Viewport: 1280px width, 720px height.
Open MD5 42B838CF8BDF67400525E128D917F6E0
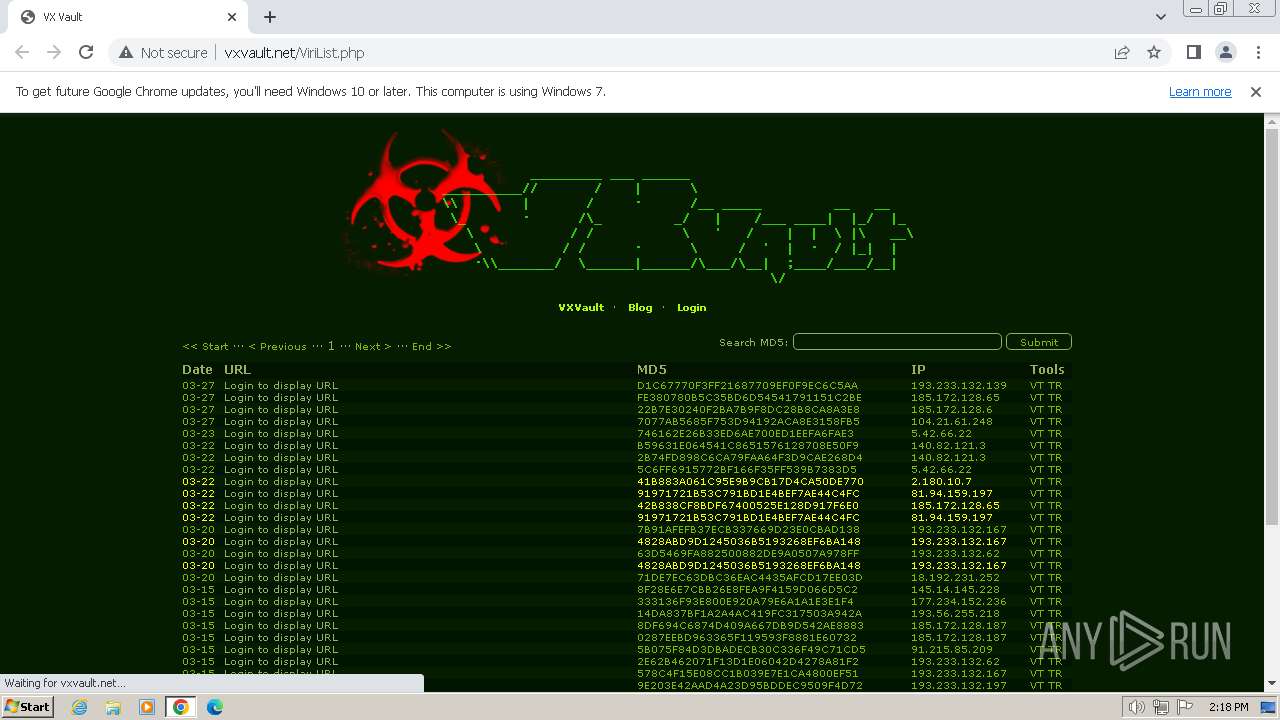click(x=748, y=505)
